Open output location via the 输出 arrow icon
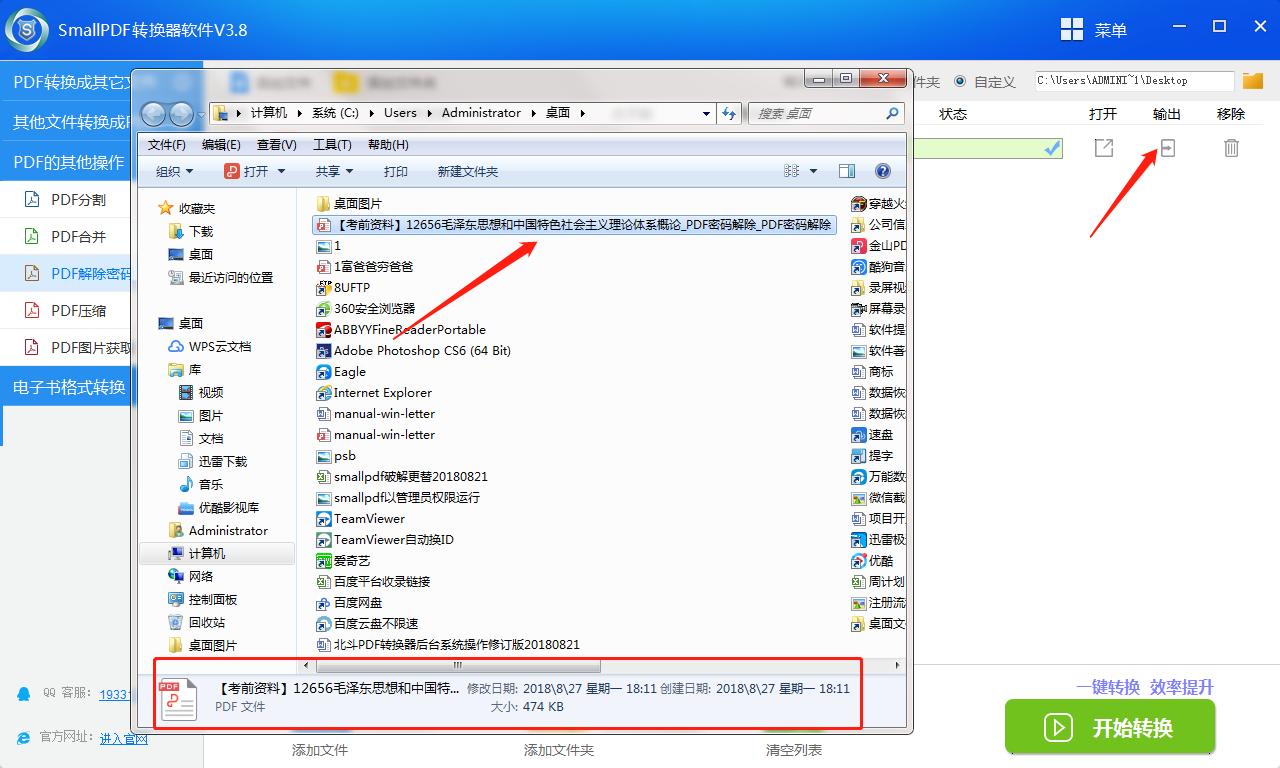The height and width of the screenshot is (768, 1280). (1167, 147)
